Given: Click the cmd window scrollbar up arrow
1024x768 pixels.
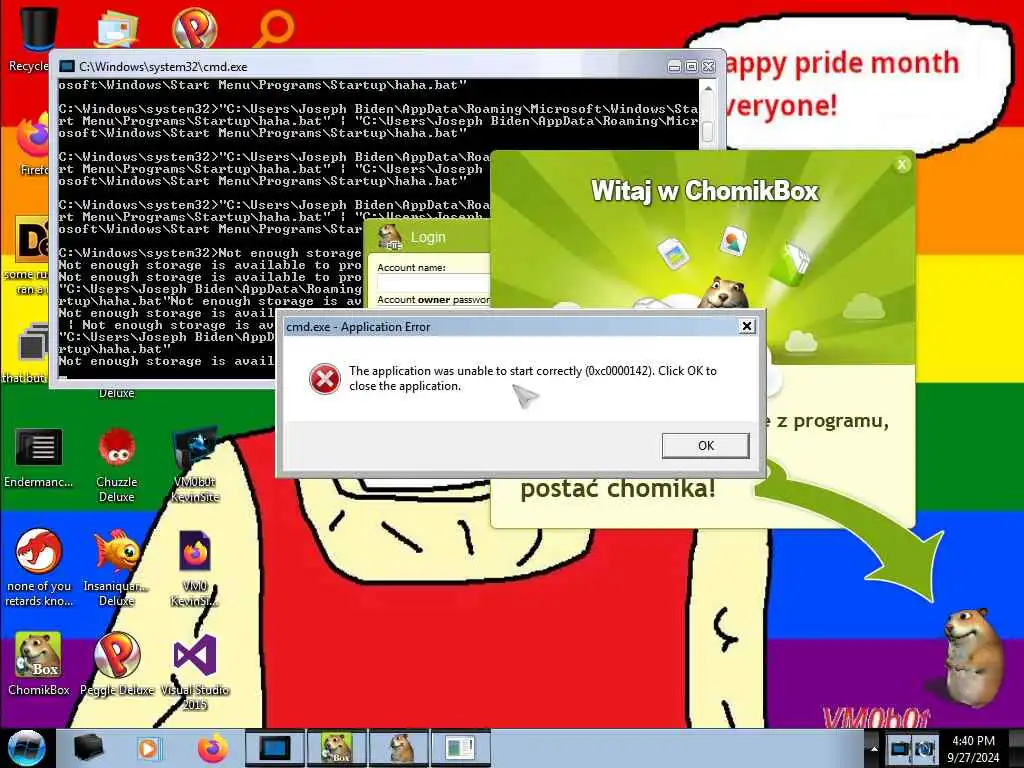Looking at the screenshot, I should coord(707,88).
